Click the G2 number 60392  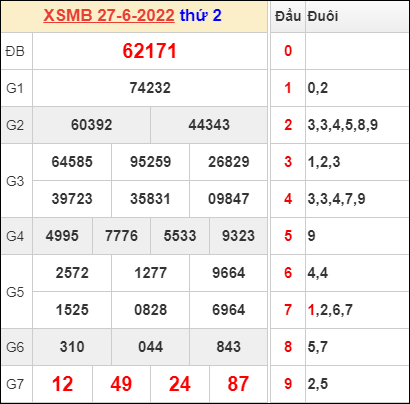pos(92,125)
